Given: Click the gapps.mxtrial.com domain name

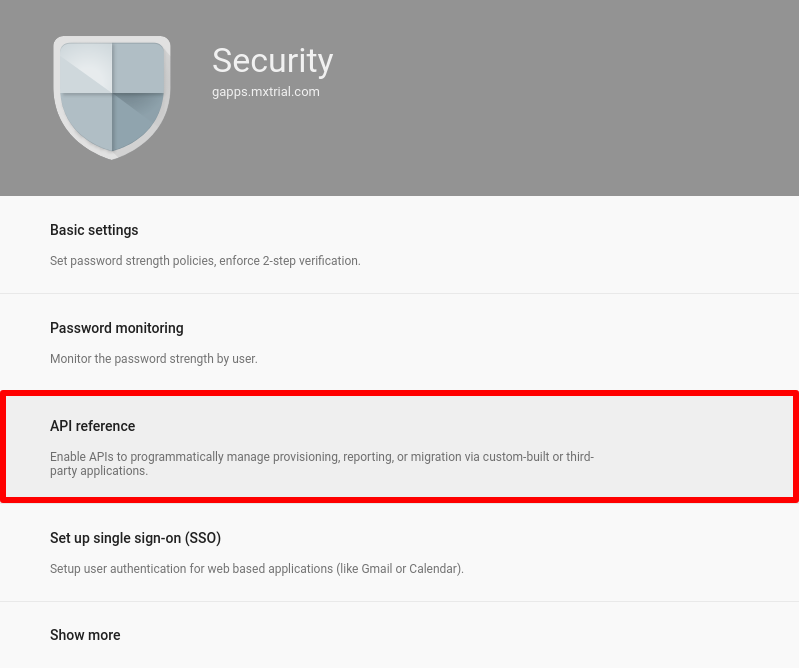Looking at the screenshot, I should (265, 92).
